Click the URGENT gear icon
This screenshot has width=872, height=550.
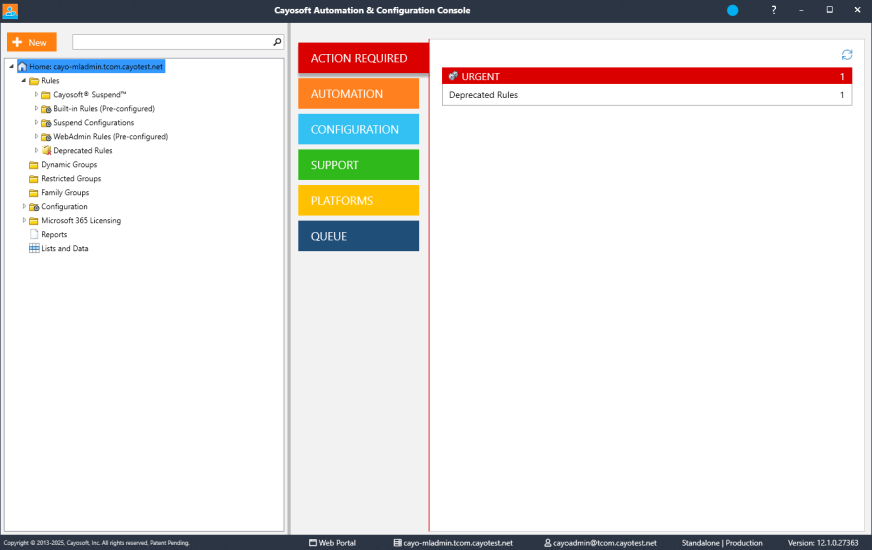point(453,76)
